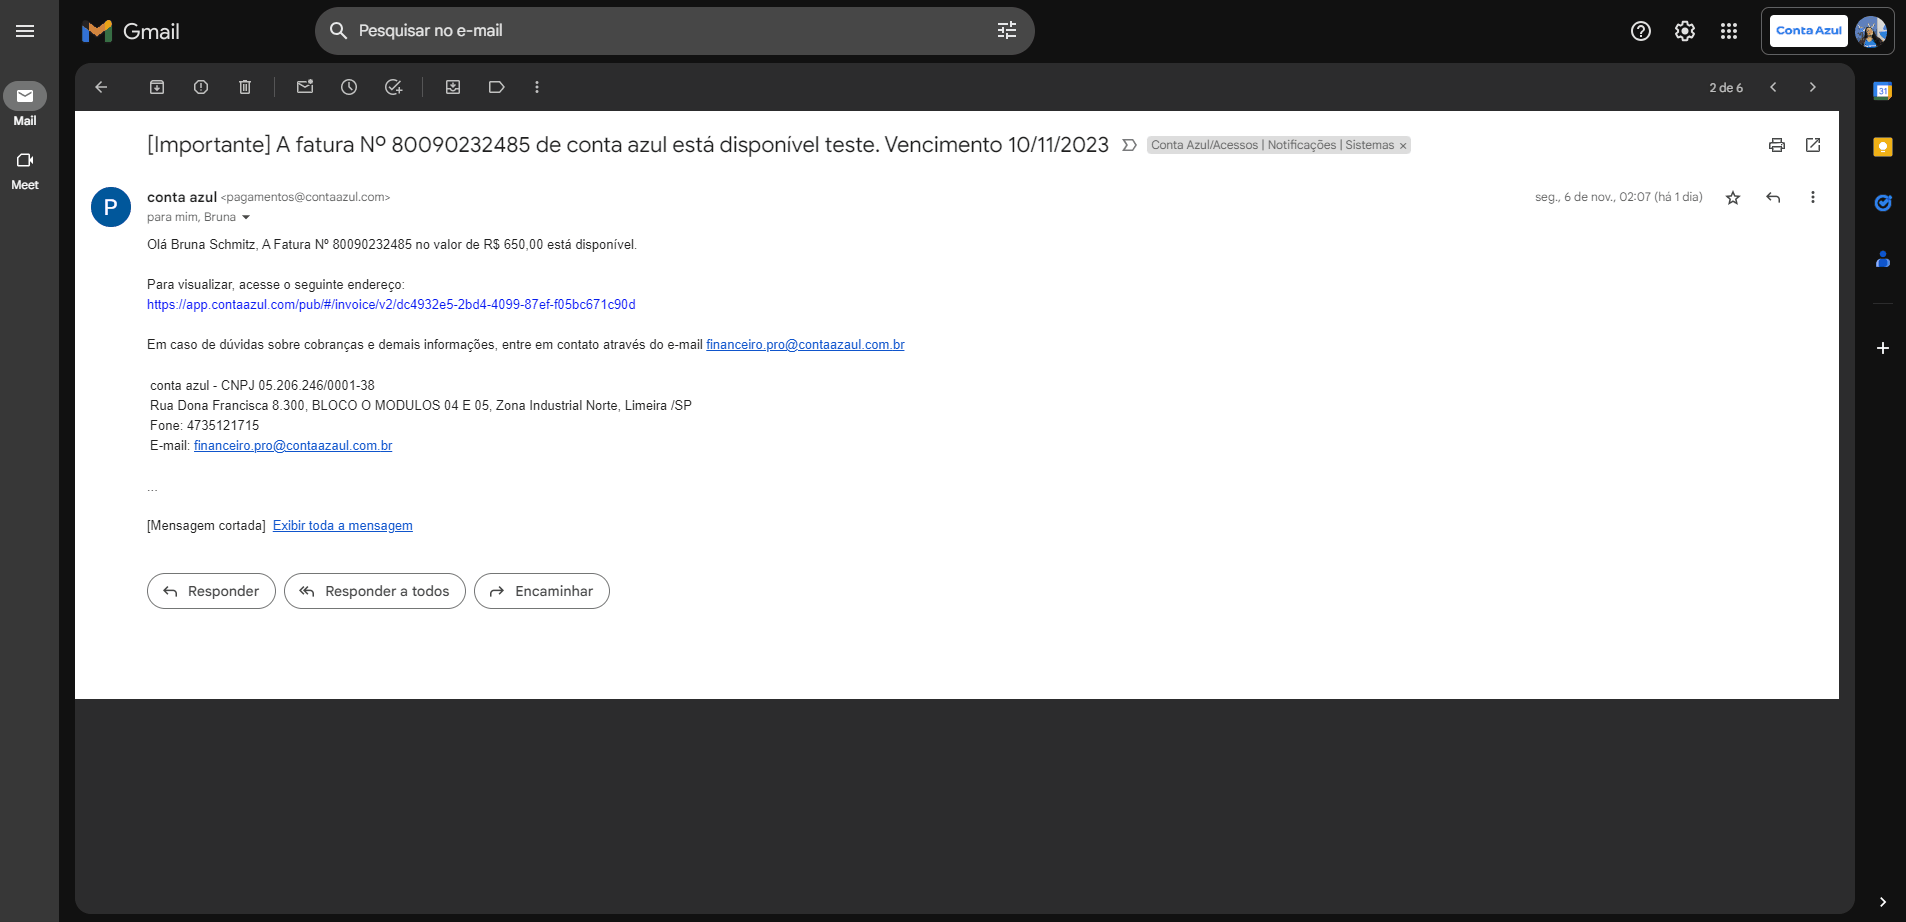Click sender avatar P
This screenshot has height=922, width=1906.
tap(111, 207)
